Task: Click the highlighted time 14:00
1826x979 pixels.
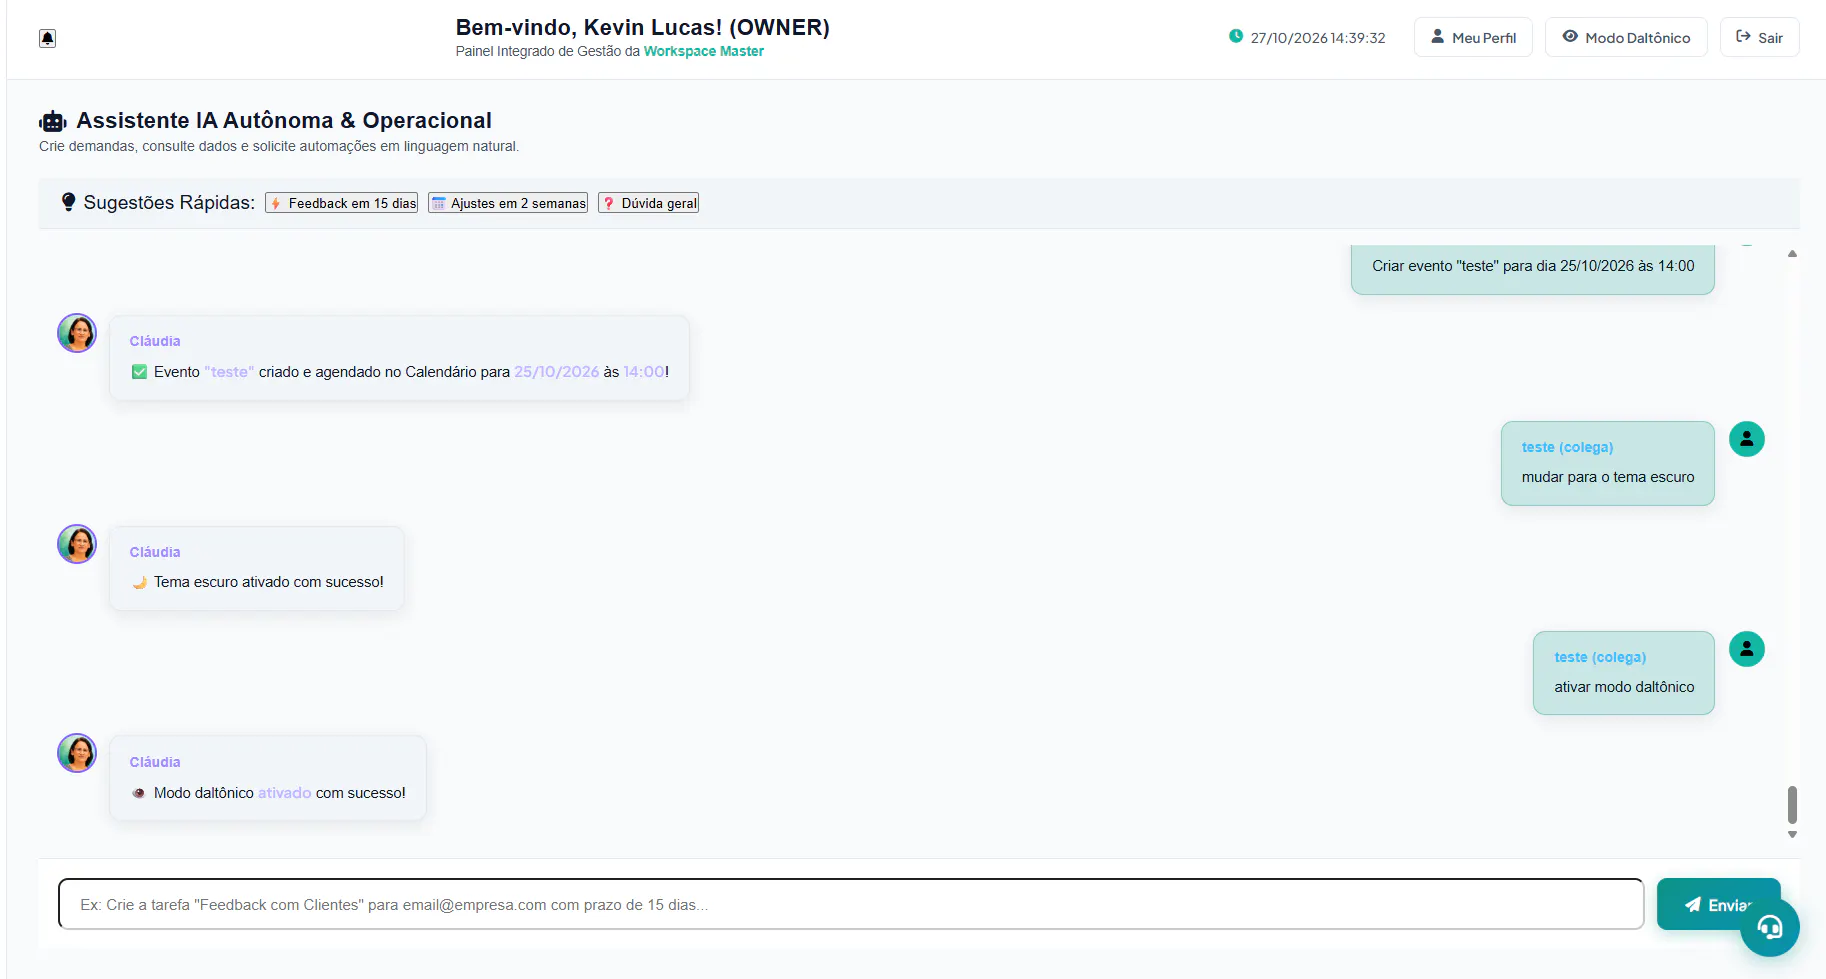Action: [644, 372]
